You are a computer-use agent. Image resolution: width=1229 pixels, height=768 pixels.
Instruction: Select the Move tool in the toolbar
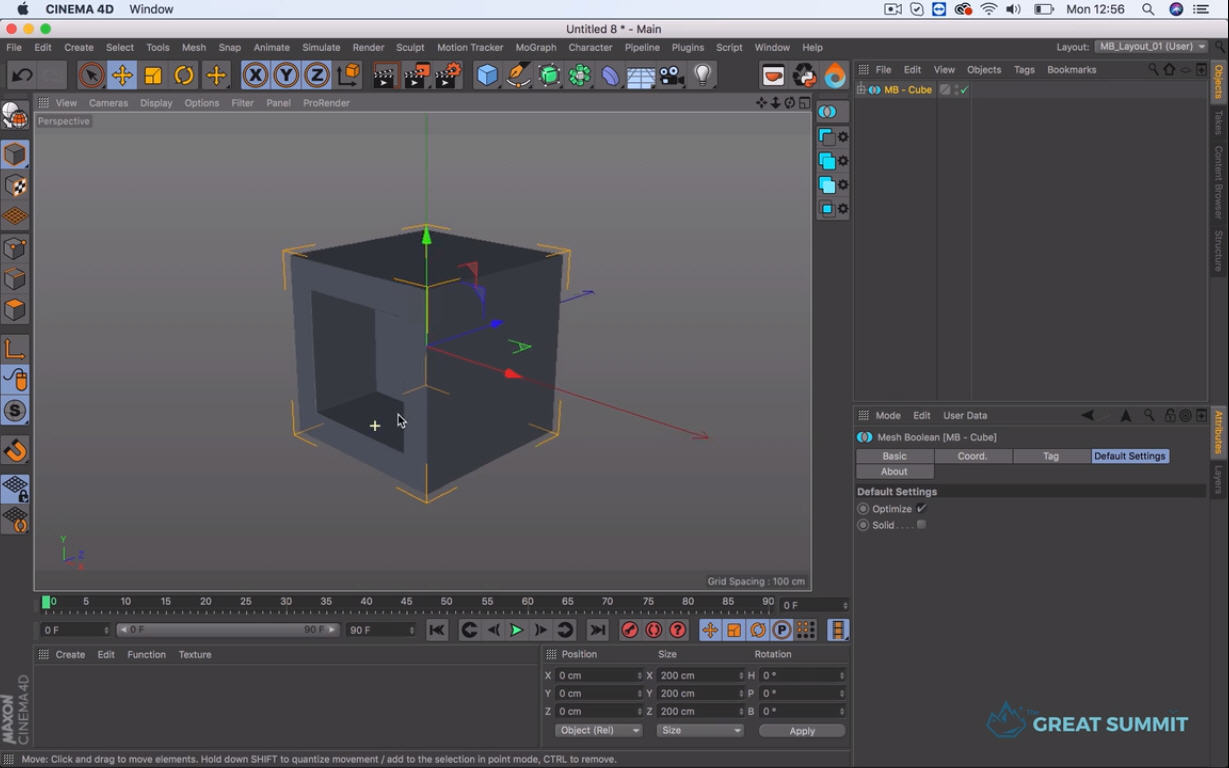pos(120,75)
